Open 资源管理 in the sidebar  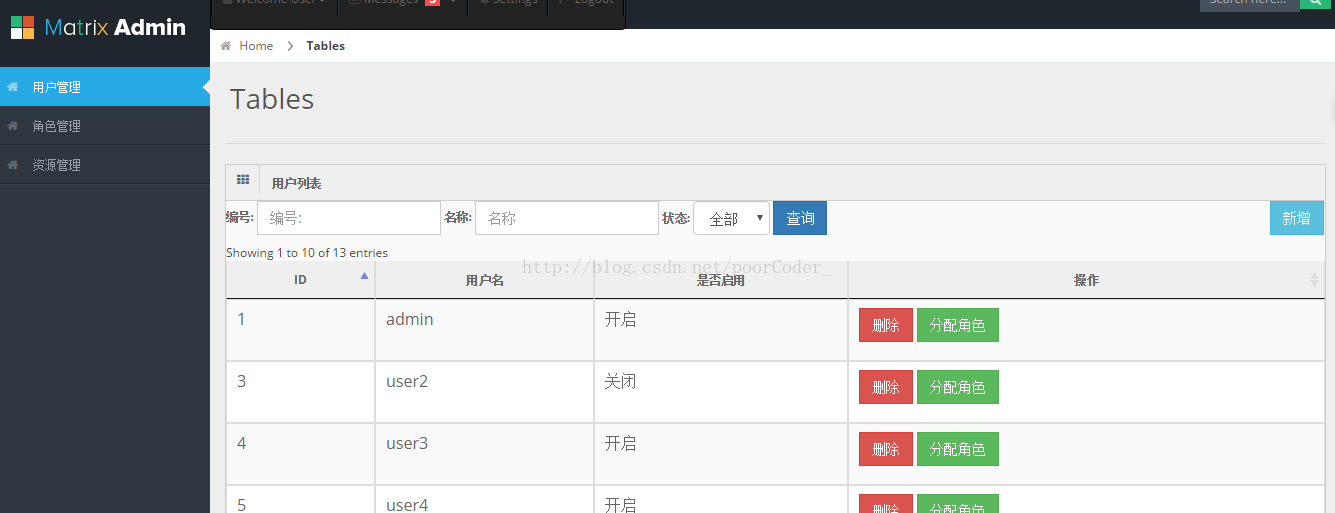(x=105, y=165)
